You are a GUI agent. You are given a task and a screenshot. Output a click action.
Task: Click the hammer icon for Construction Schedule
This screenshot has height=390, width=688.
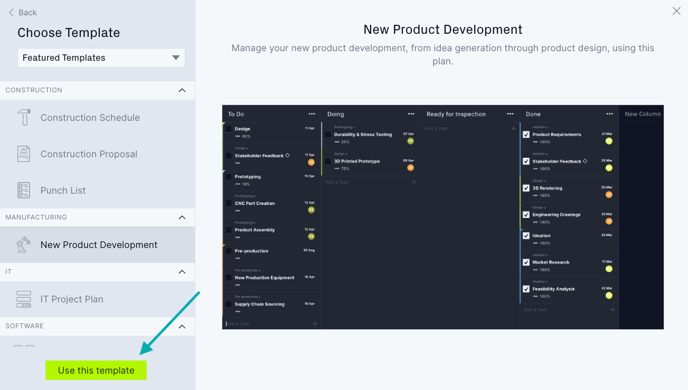24,117
